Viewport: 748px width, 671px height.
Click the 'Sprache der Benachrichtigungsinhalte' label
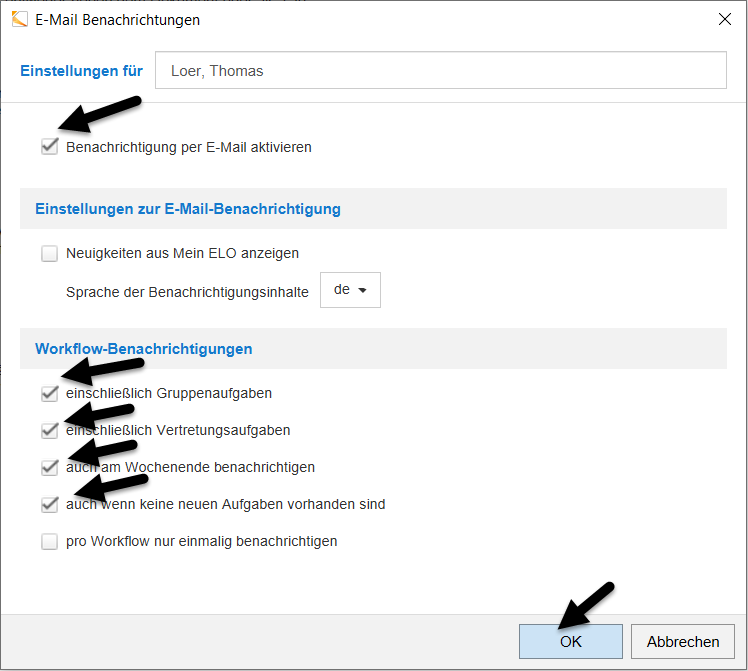tap(187, 291)
